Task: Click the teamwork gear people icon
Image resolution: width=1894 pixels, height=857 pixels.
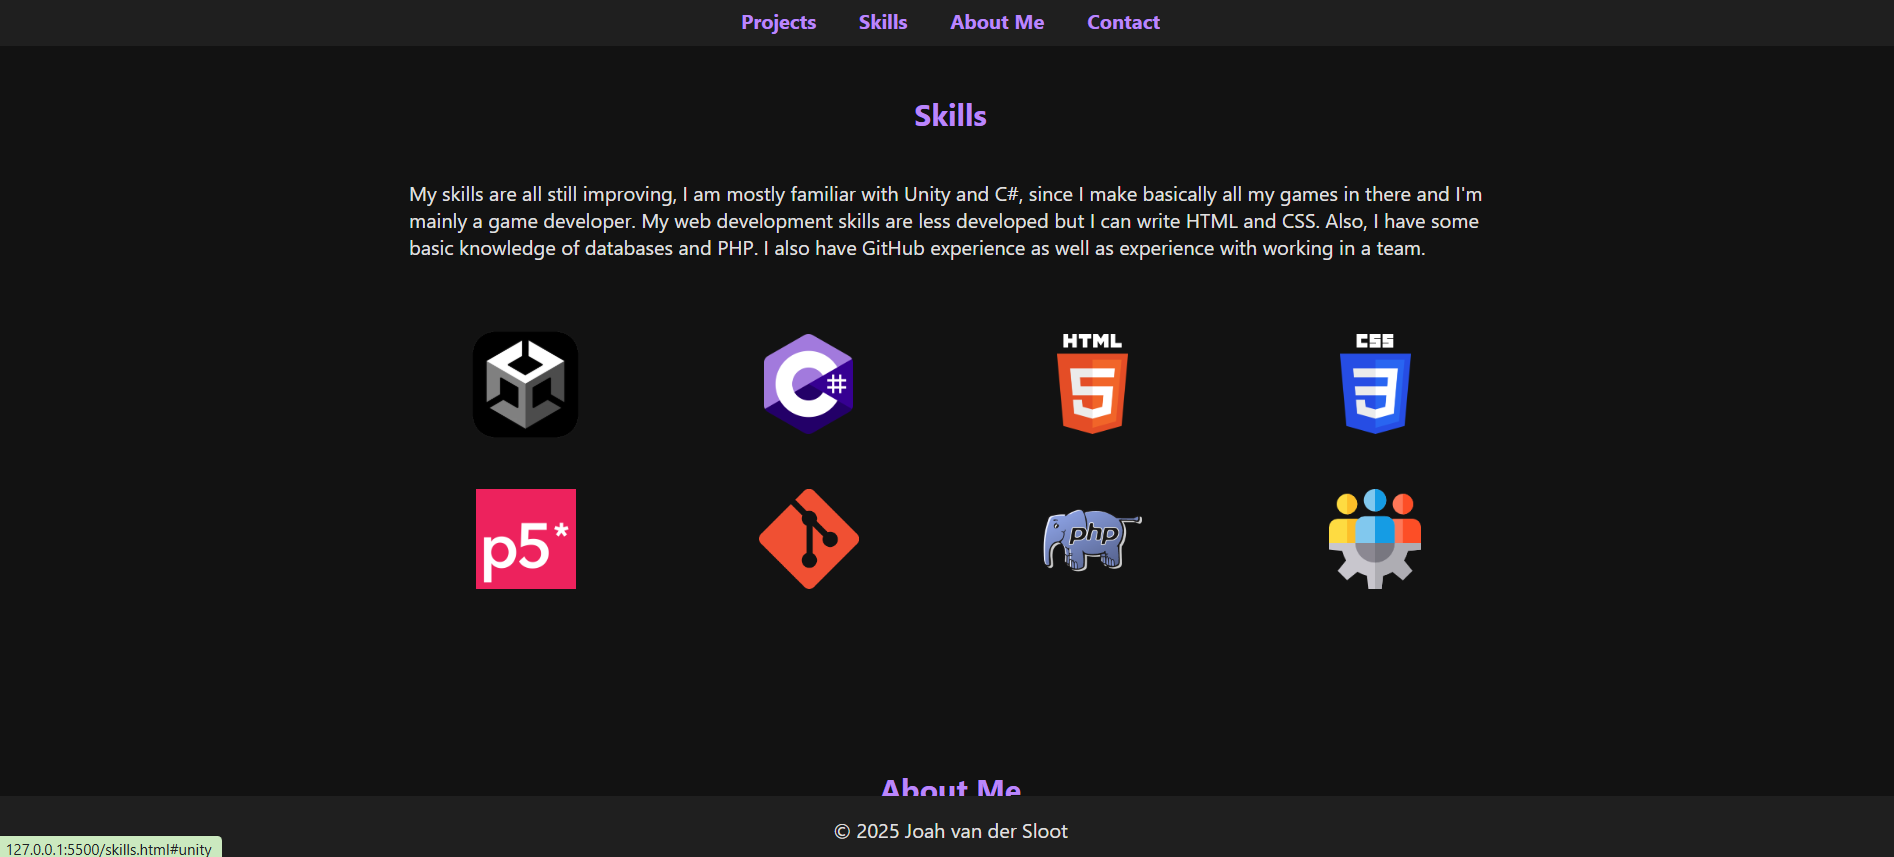Action: (x=1375, y=539)
